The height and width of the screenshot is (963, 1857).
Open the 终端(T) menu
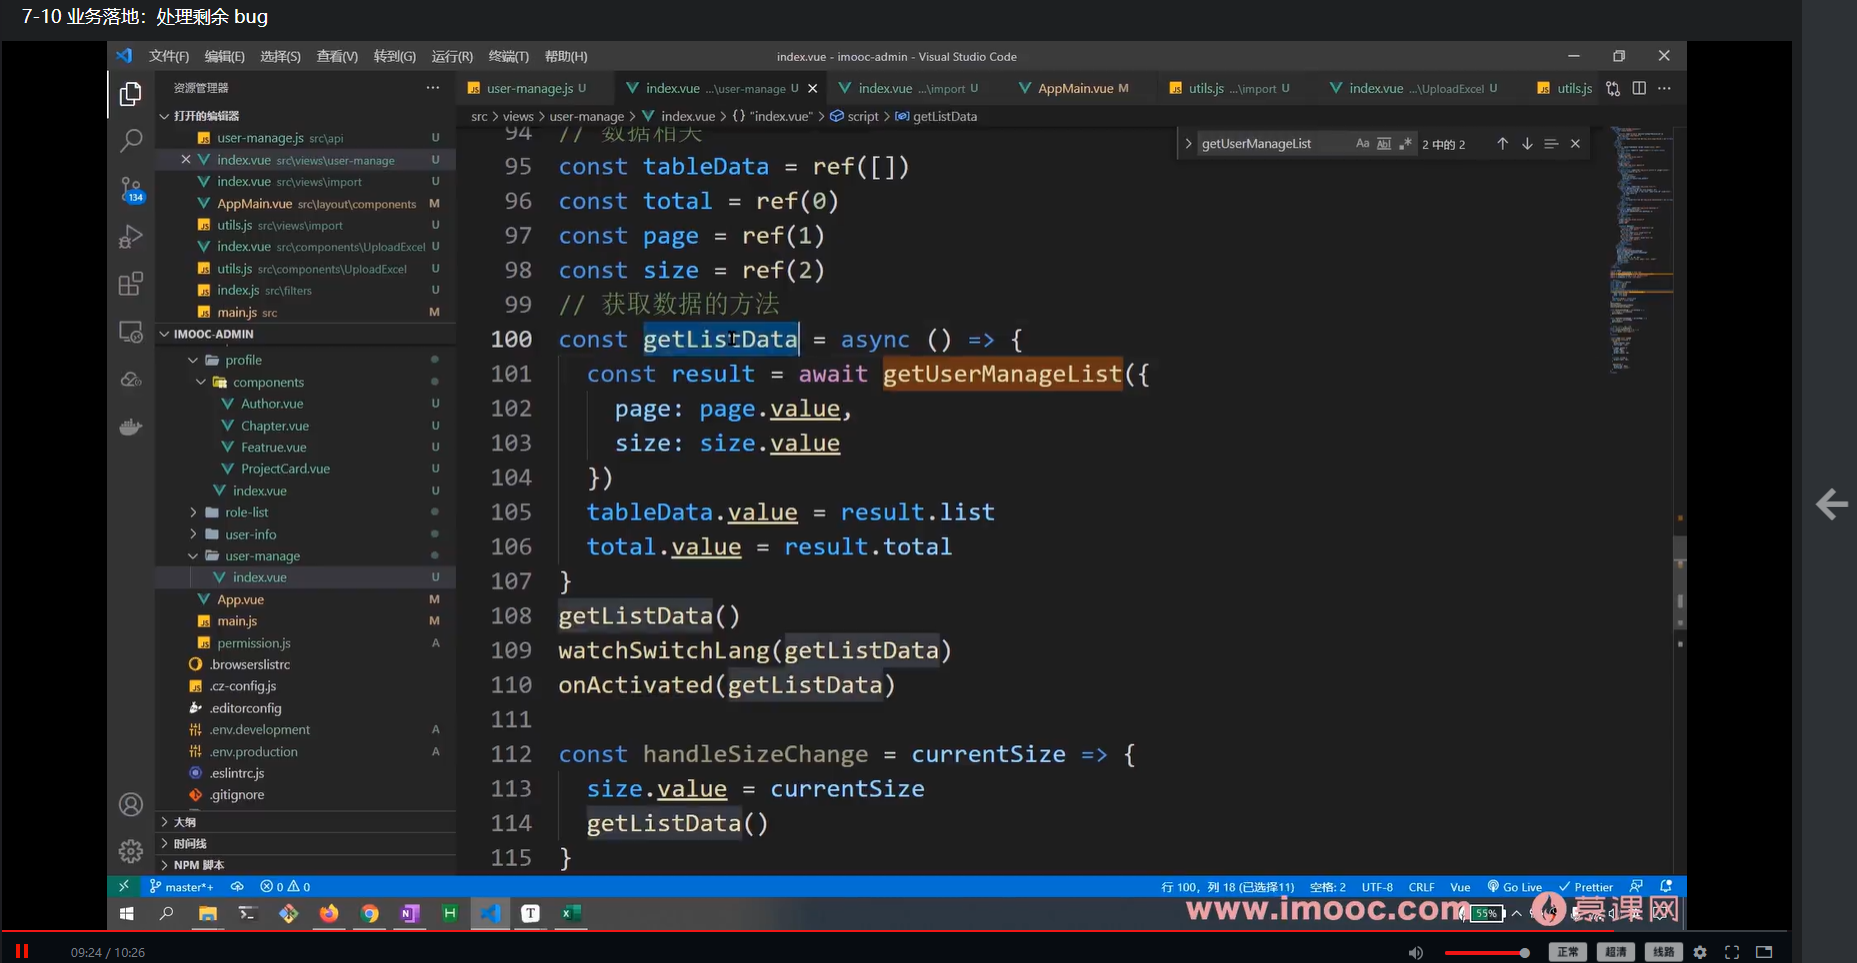(509, 56)
